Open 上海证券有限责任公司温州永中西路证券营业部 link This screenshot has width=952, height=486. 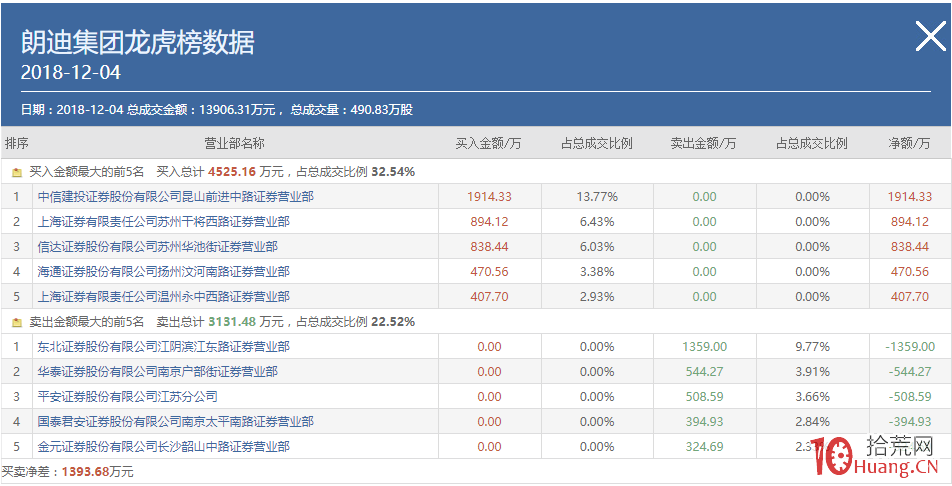tap(164, 296)
